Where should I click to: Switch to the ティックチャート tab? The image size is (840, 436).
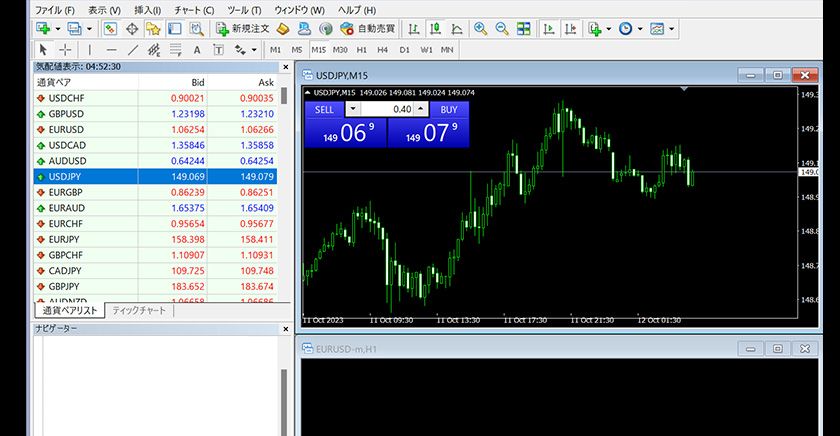[x=140, y=311]
